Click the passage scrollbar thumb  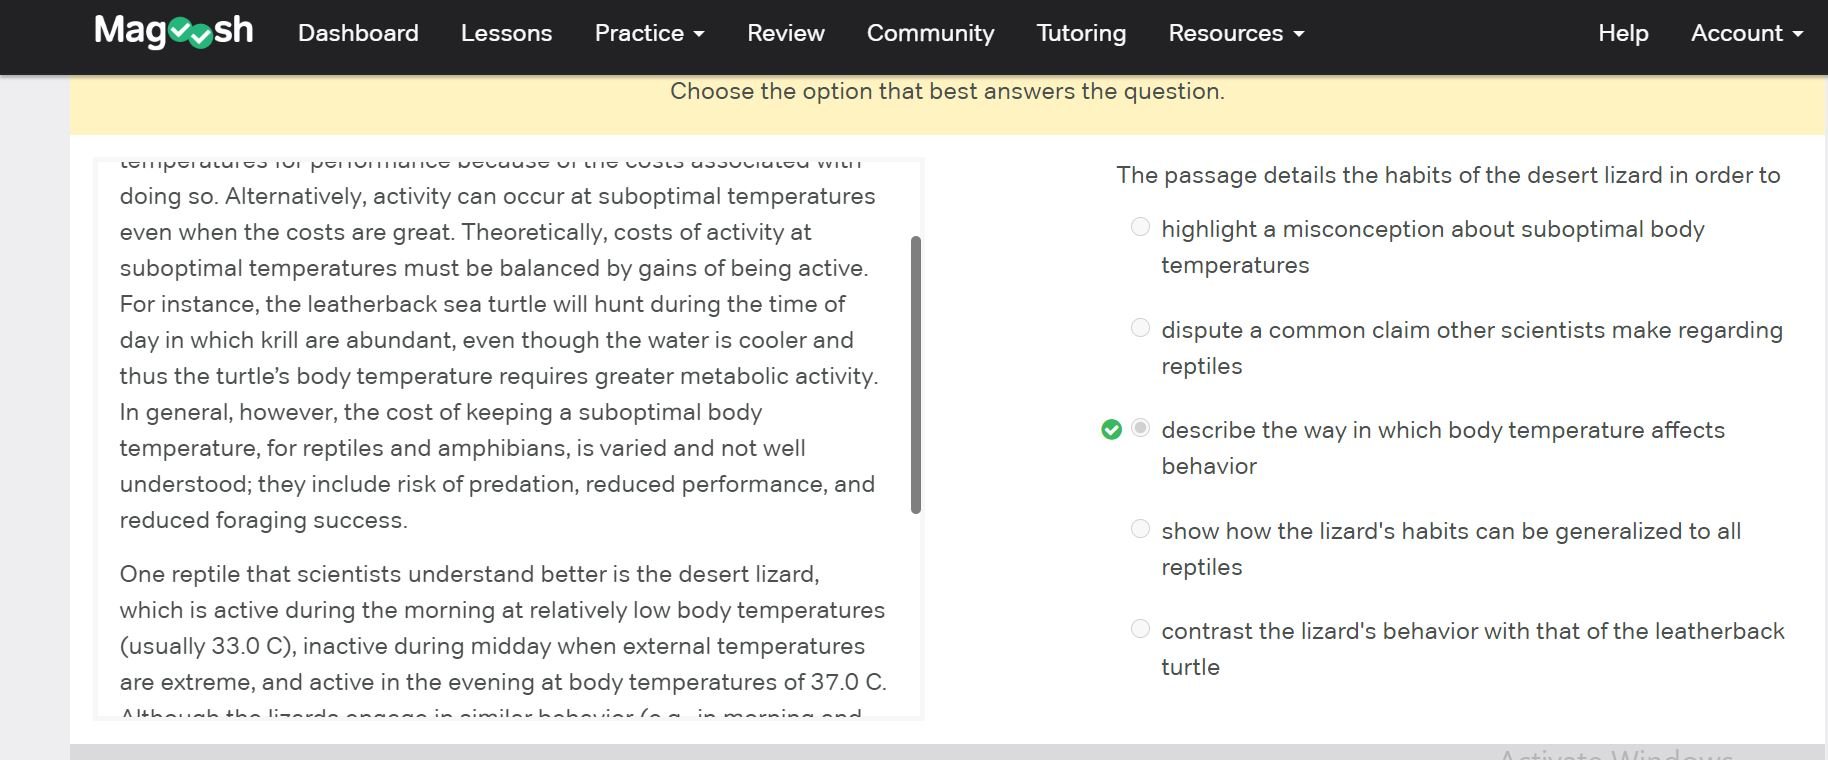point(915,375)
